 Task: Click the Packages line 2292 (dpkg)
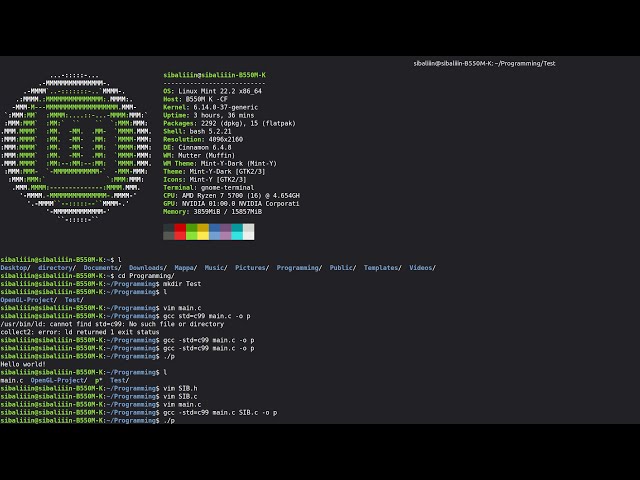point(229,123)
